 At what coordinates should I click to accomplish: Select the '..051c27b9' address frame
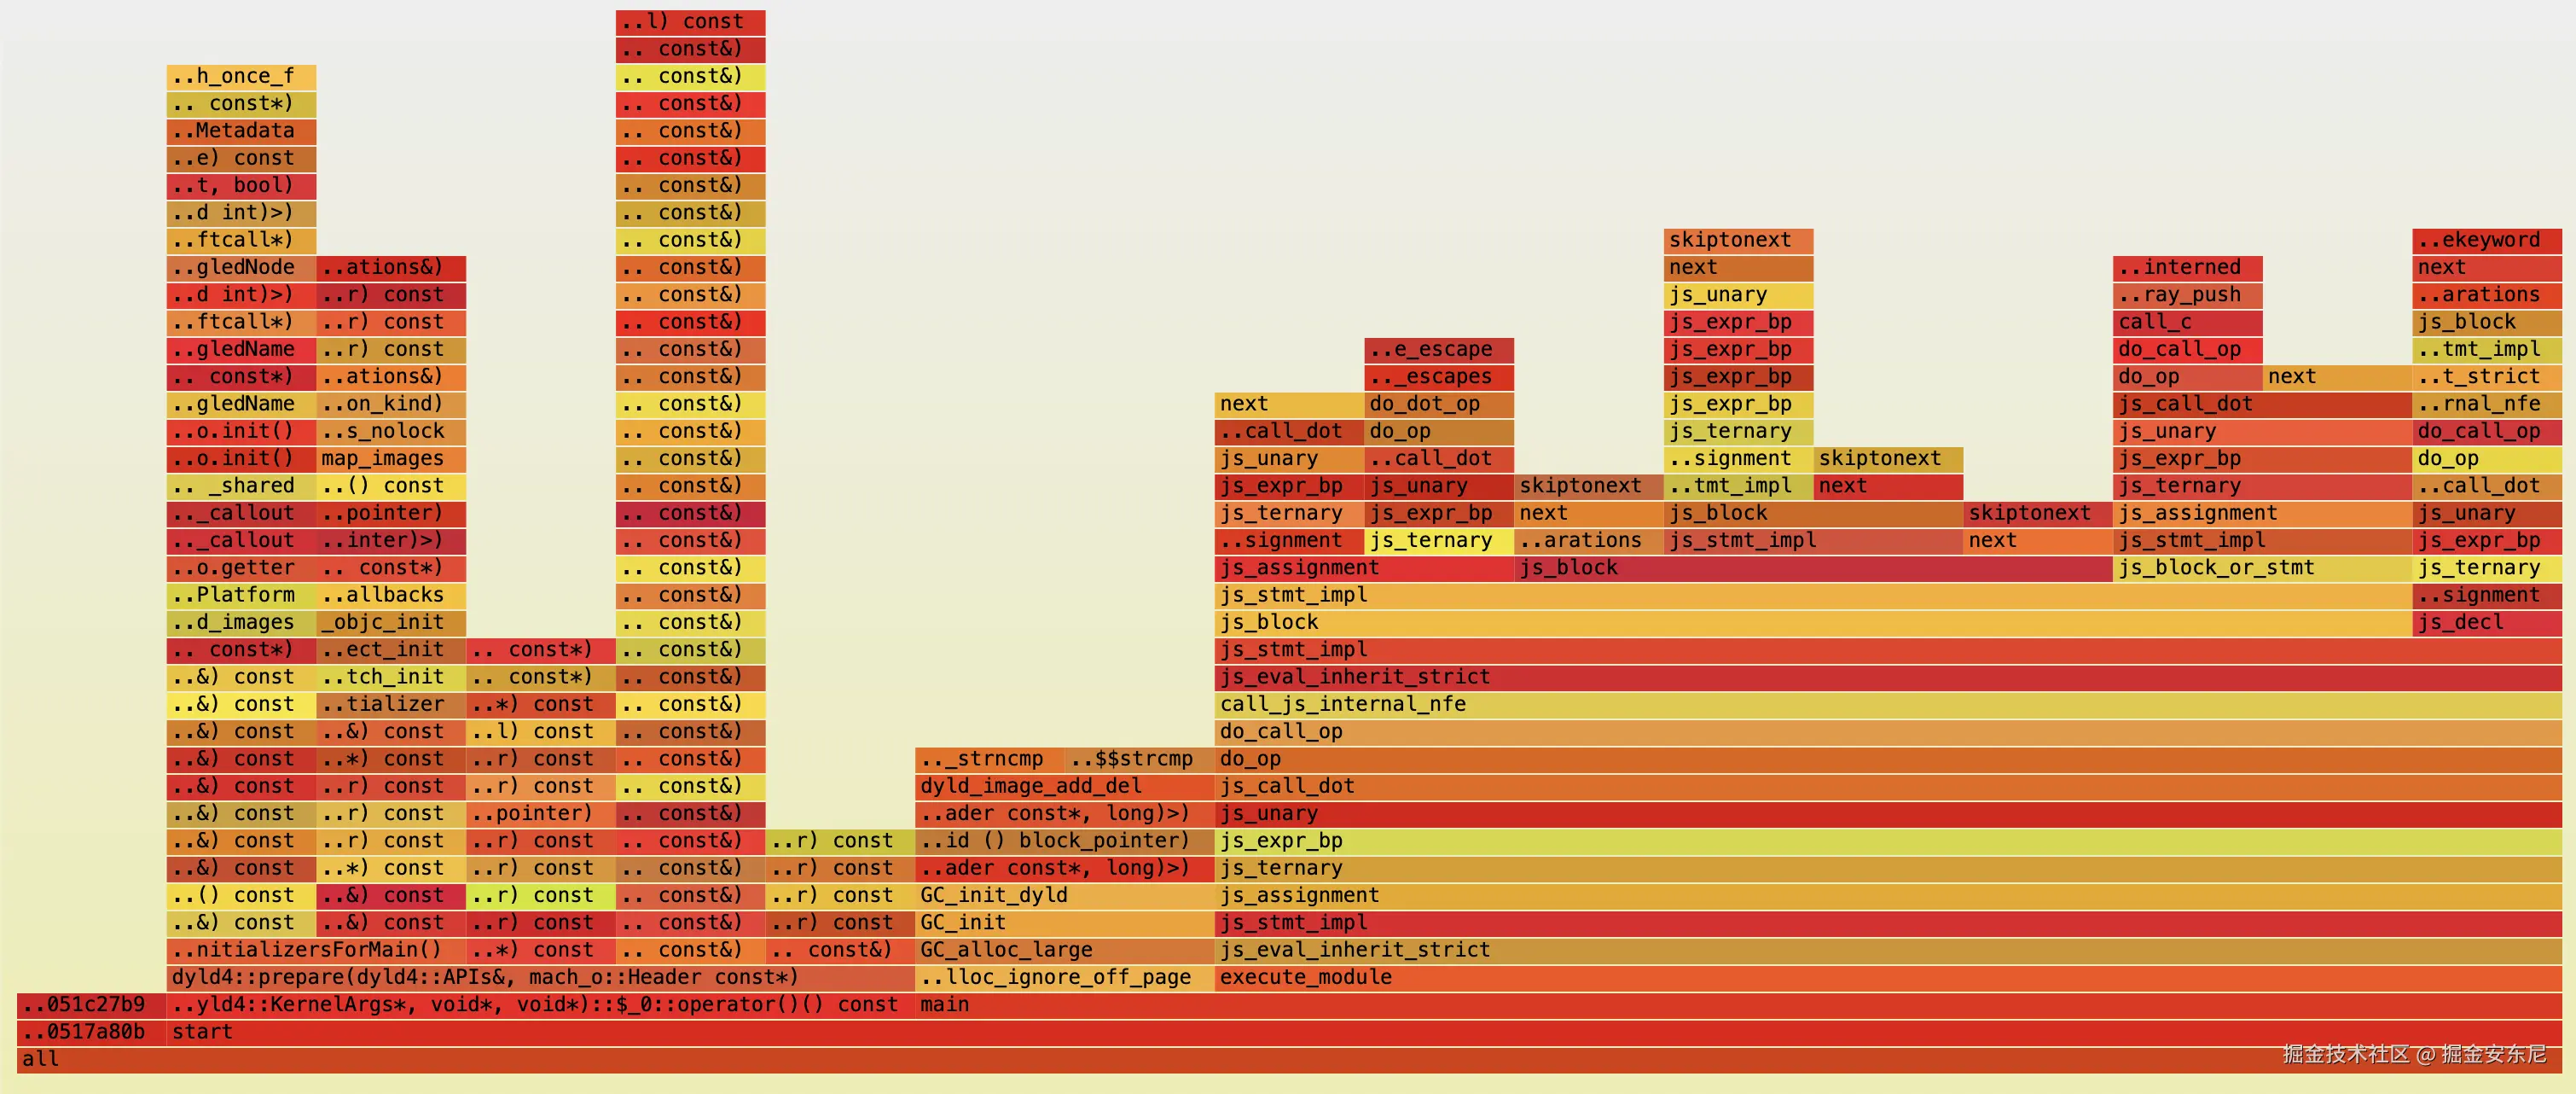(91, 1004)
